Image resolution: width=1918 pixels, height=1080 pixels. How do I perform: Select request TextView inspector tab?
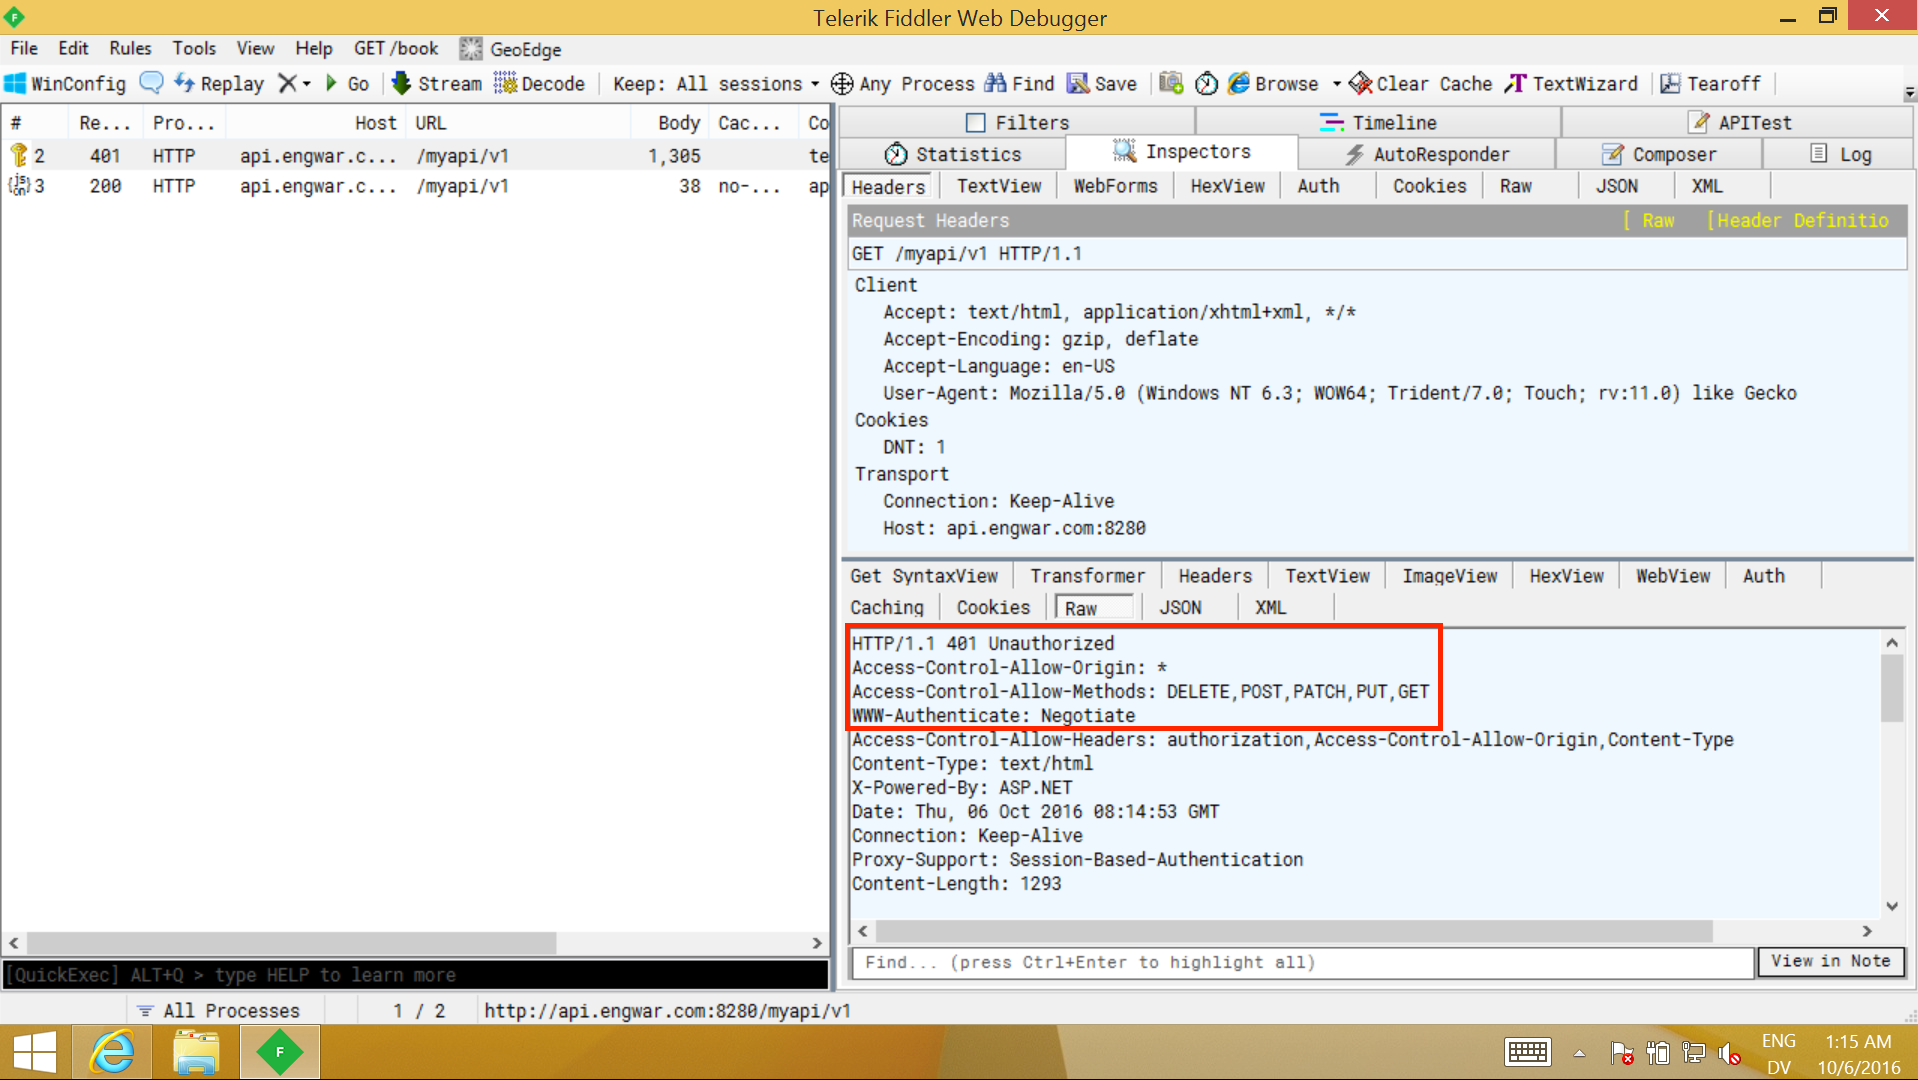(998, 186)
